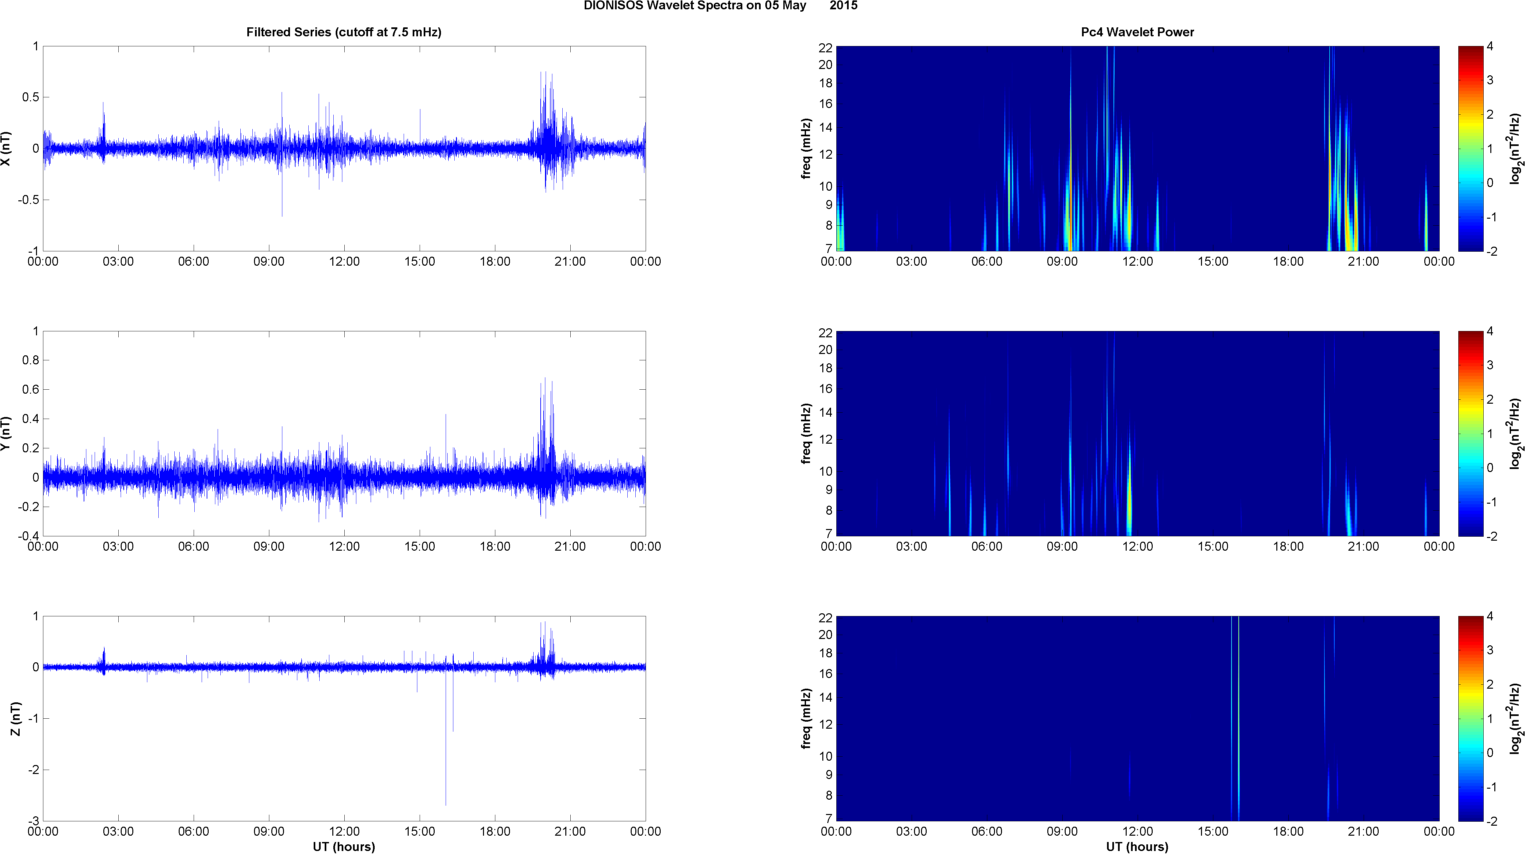Image resolution: width=1525 pixels, height=854 pixels.
Task: Click the '0' tick on the middle-row colorbar
Action: click(1490, 468)
